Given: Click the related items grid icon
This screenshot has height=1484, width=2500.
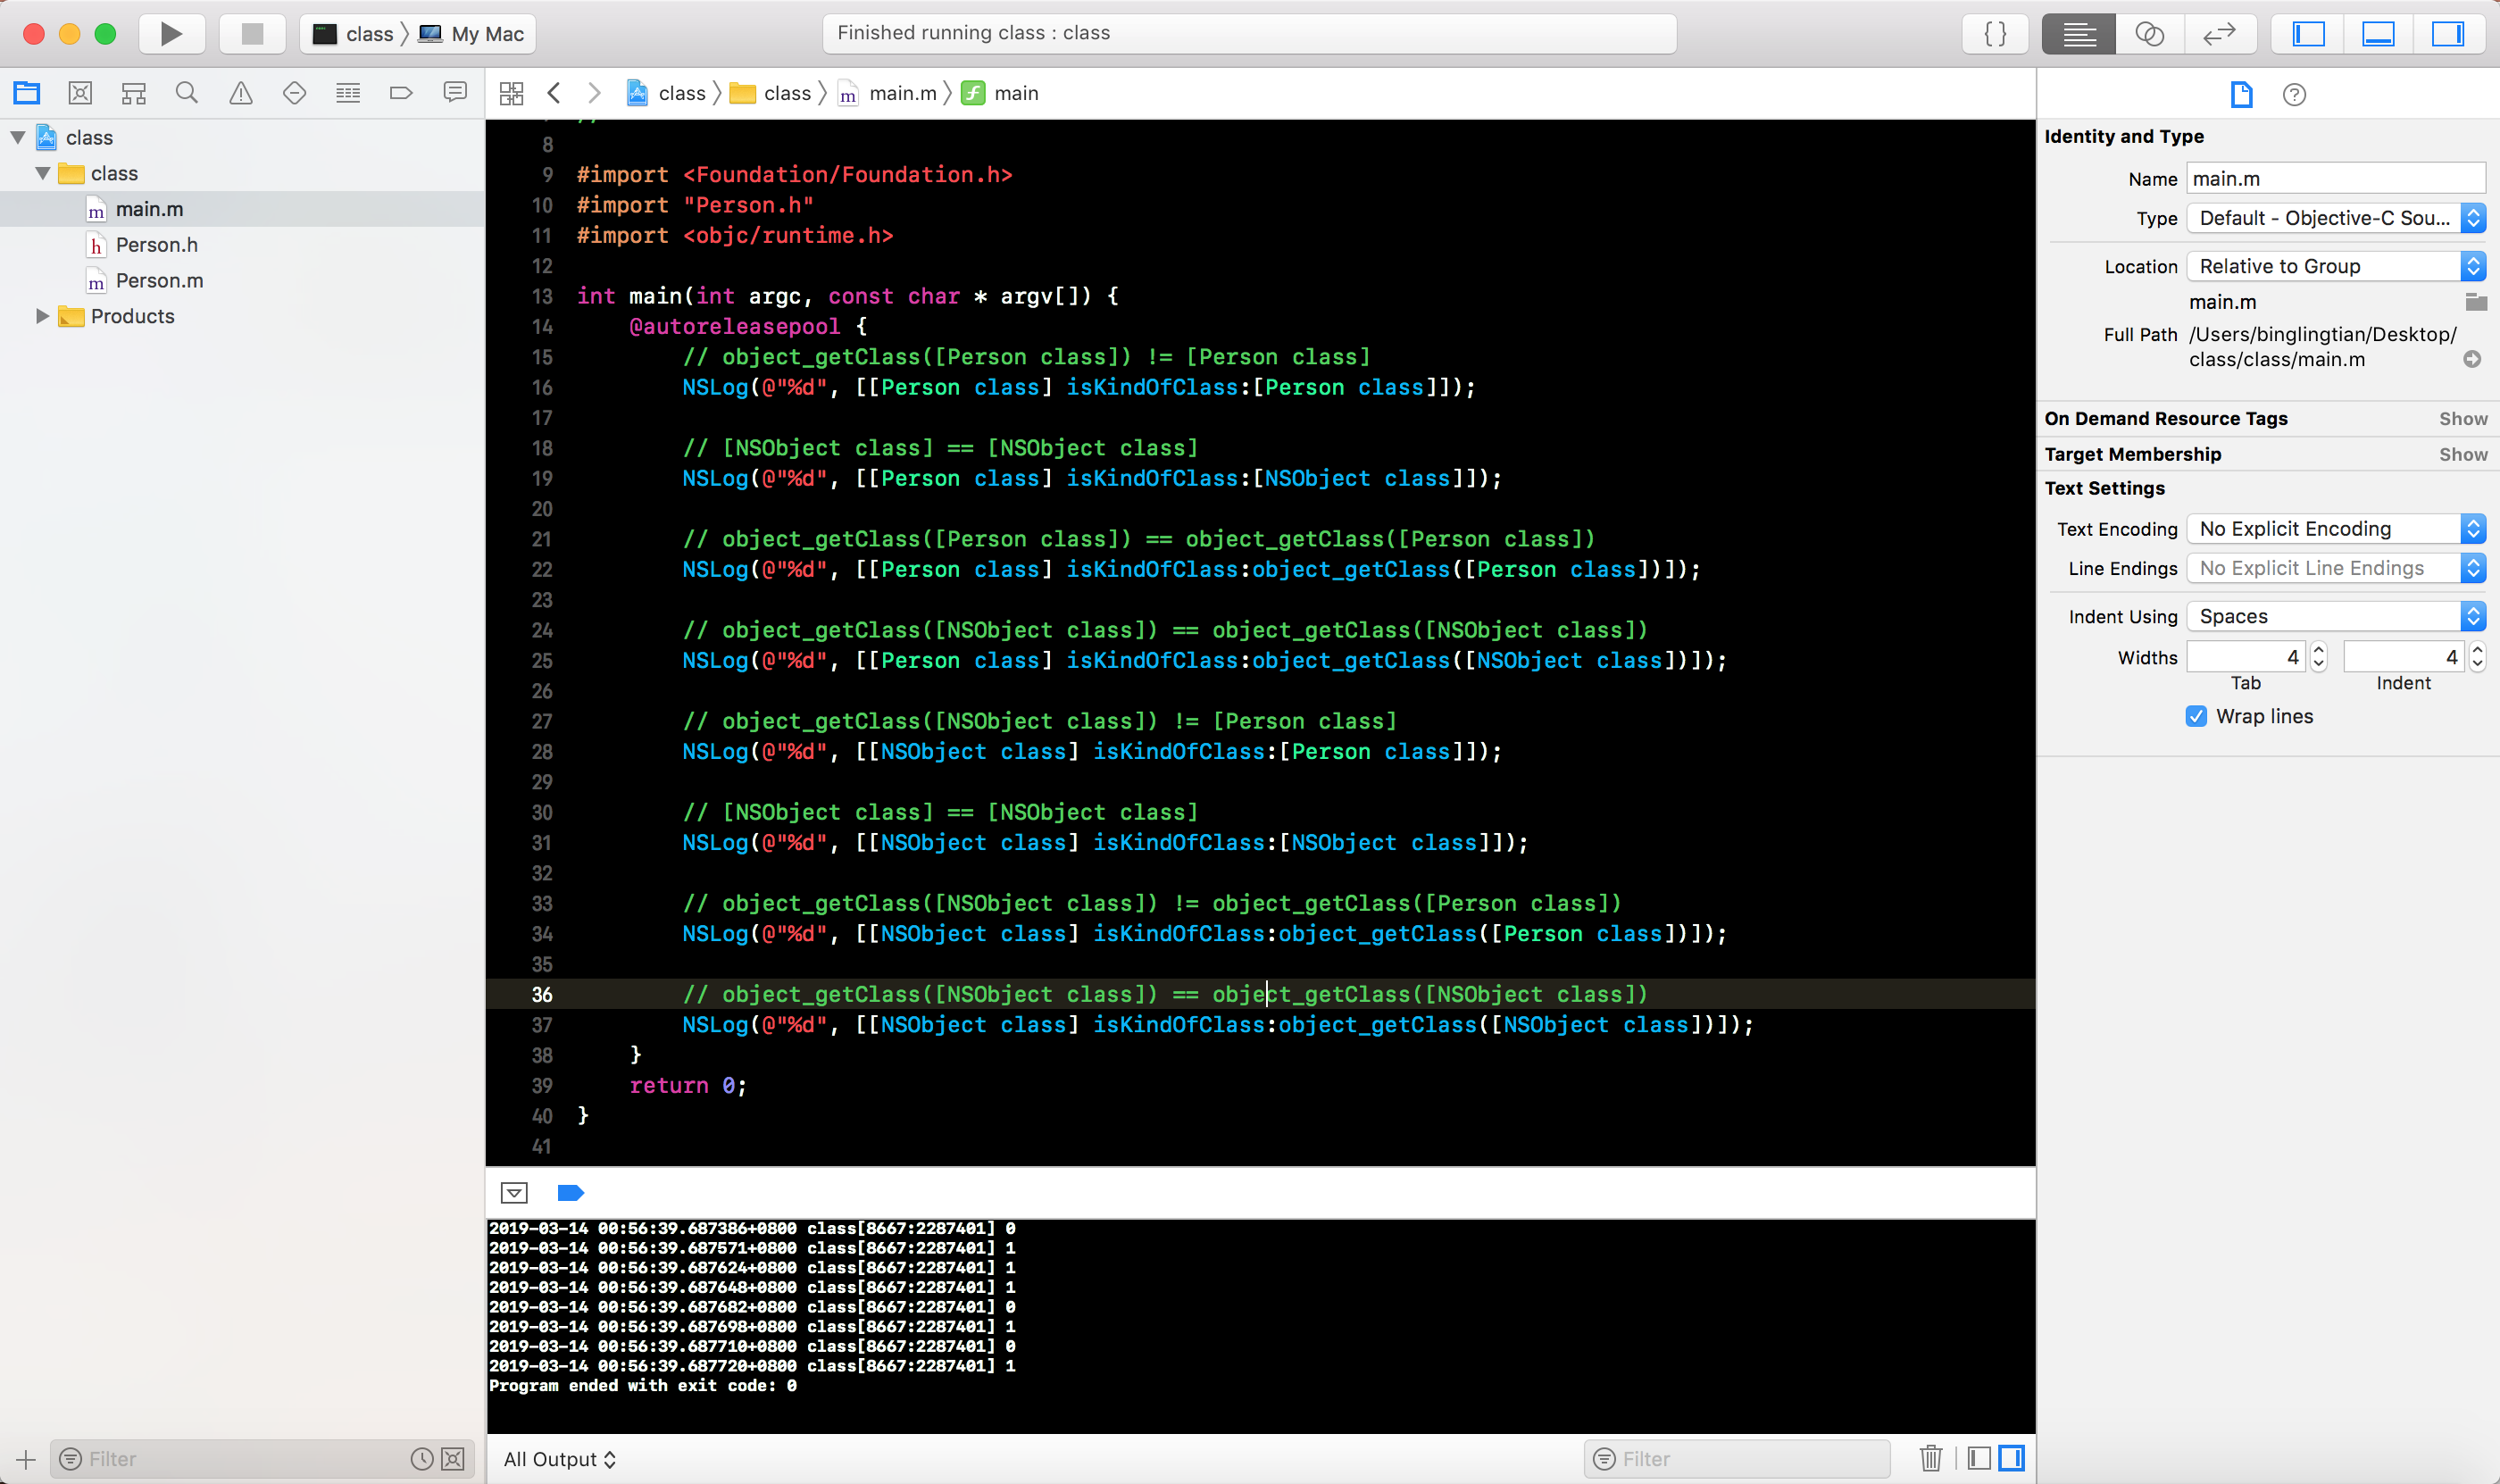Looking at the screenshot, I should (x=511, y=93).
